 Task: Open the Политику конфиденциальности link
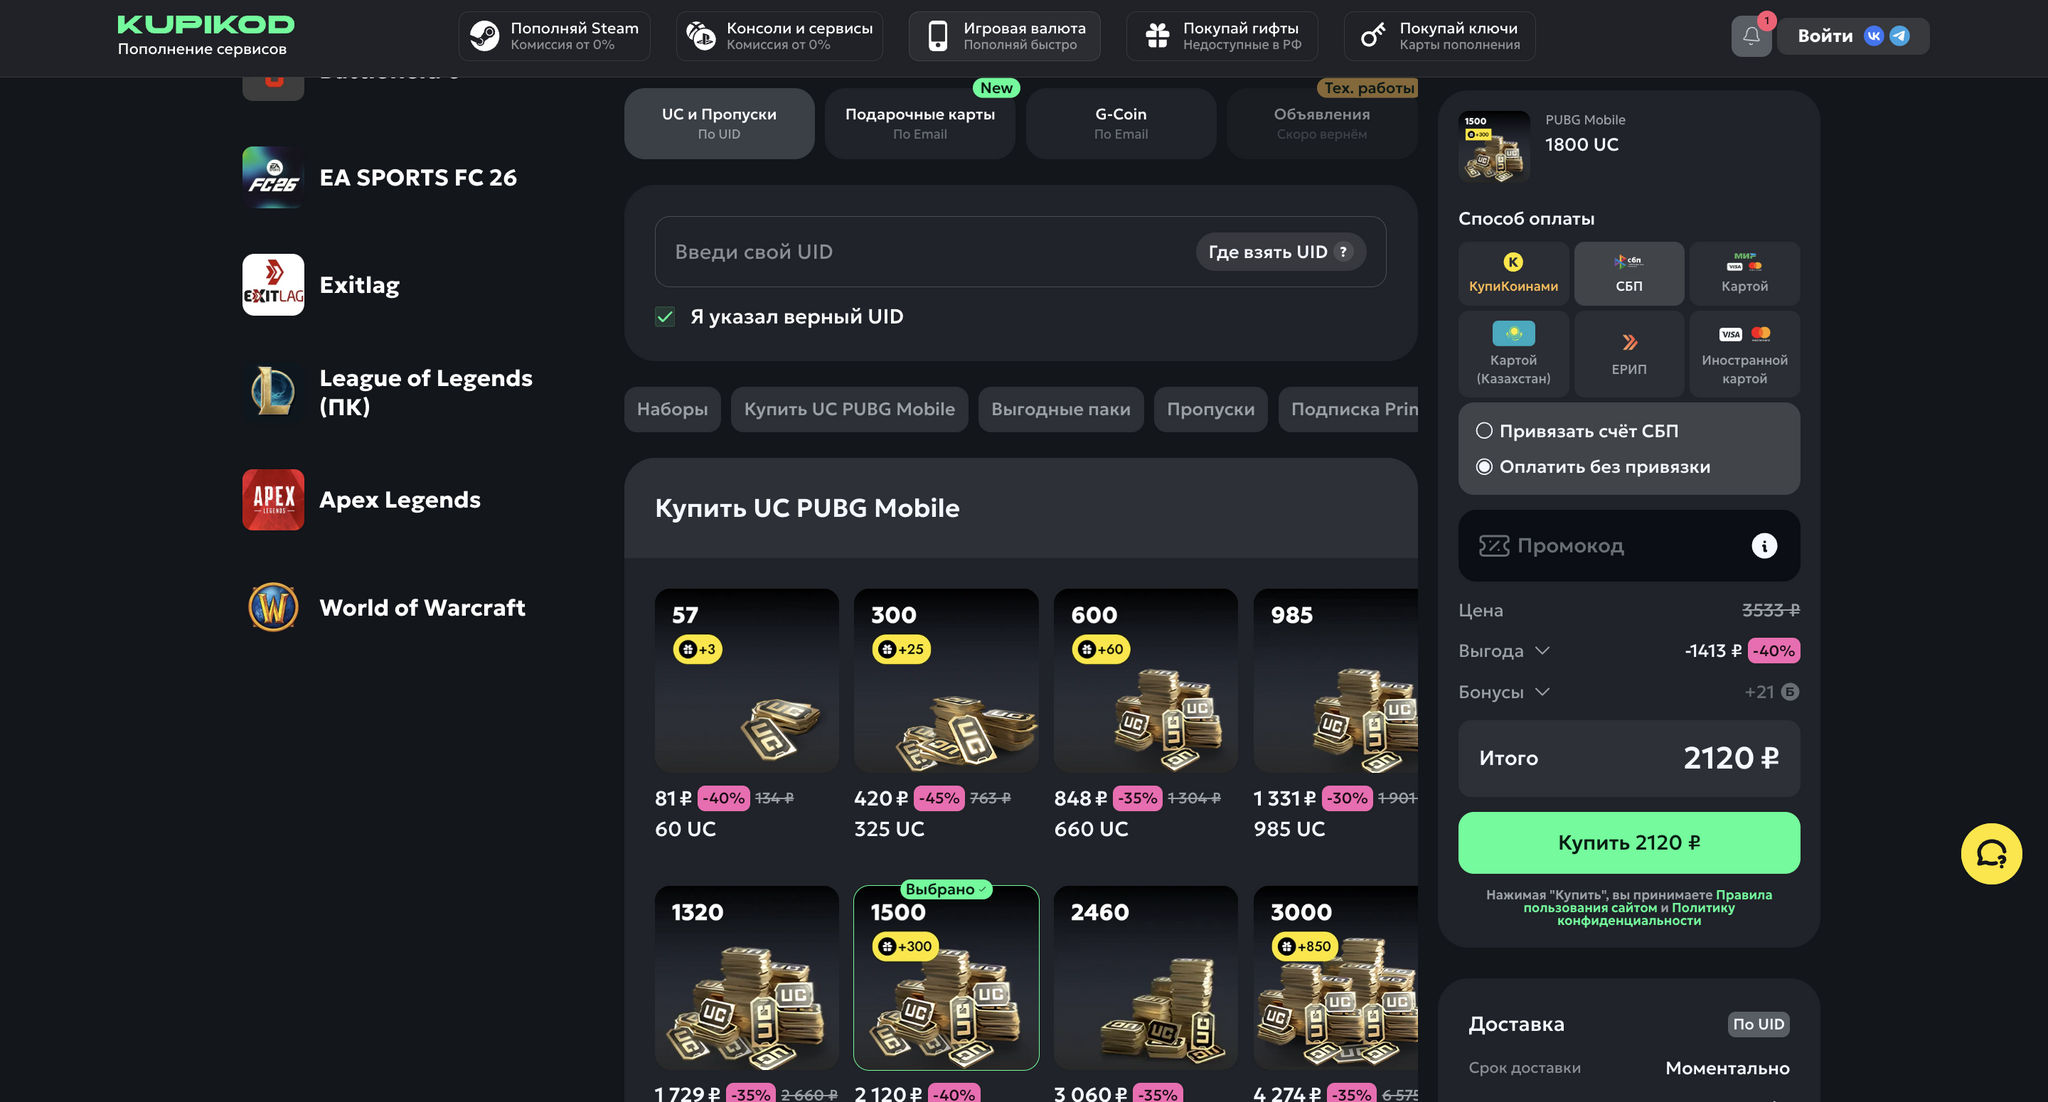coord(1628,920)
